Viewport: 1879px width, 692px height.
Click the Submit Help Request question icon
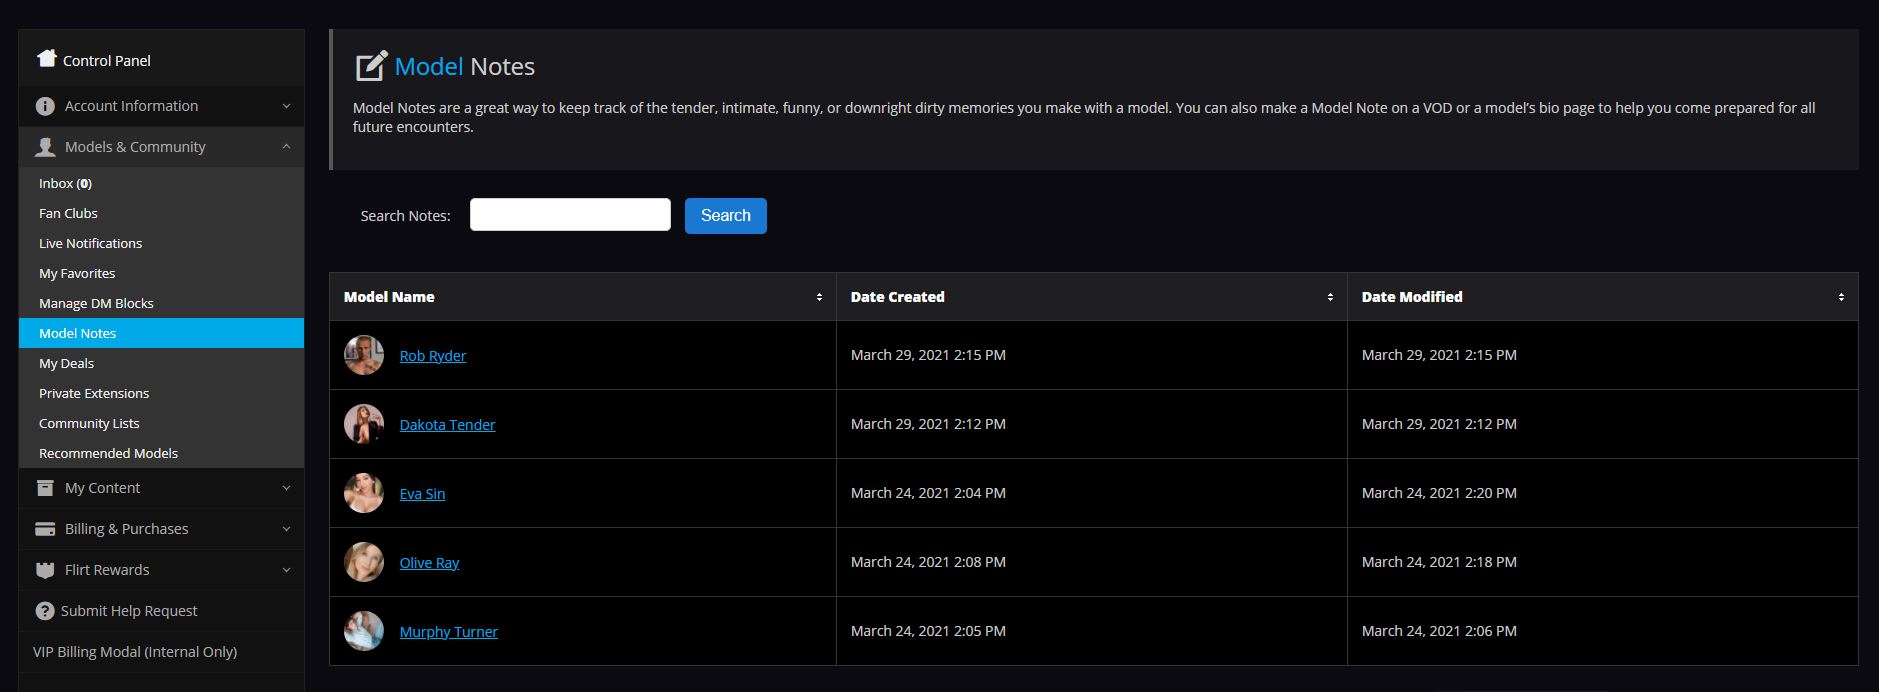click(x=44, y=611)
